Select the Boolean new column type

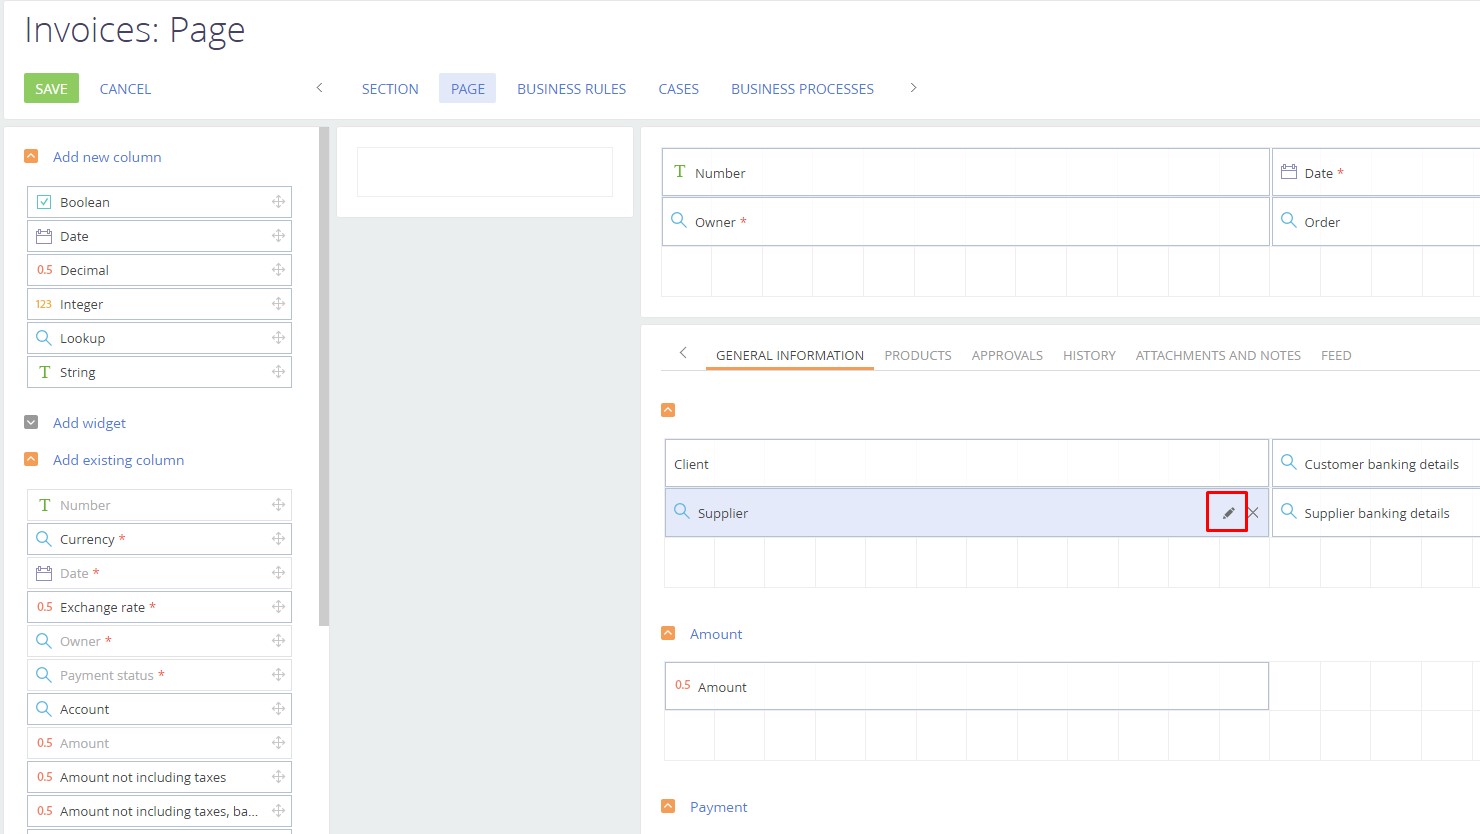coord(159,202)
